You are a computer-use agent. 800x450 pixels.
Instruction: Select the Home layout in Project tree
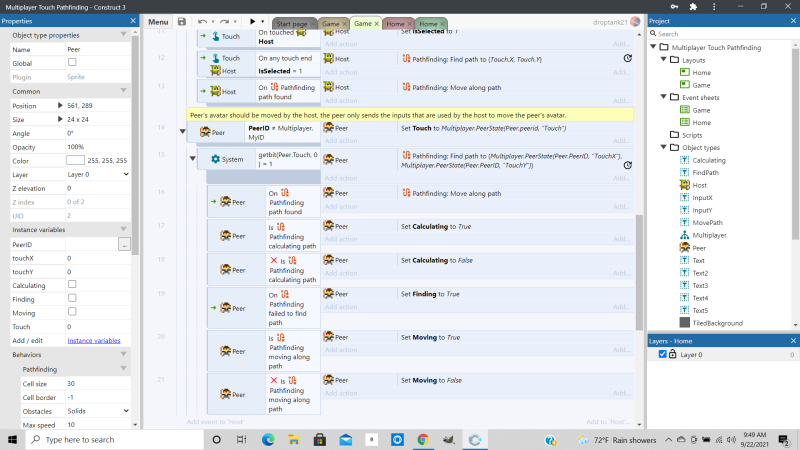point(701,72)
